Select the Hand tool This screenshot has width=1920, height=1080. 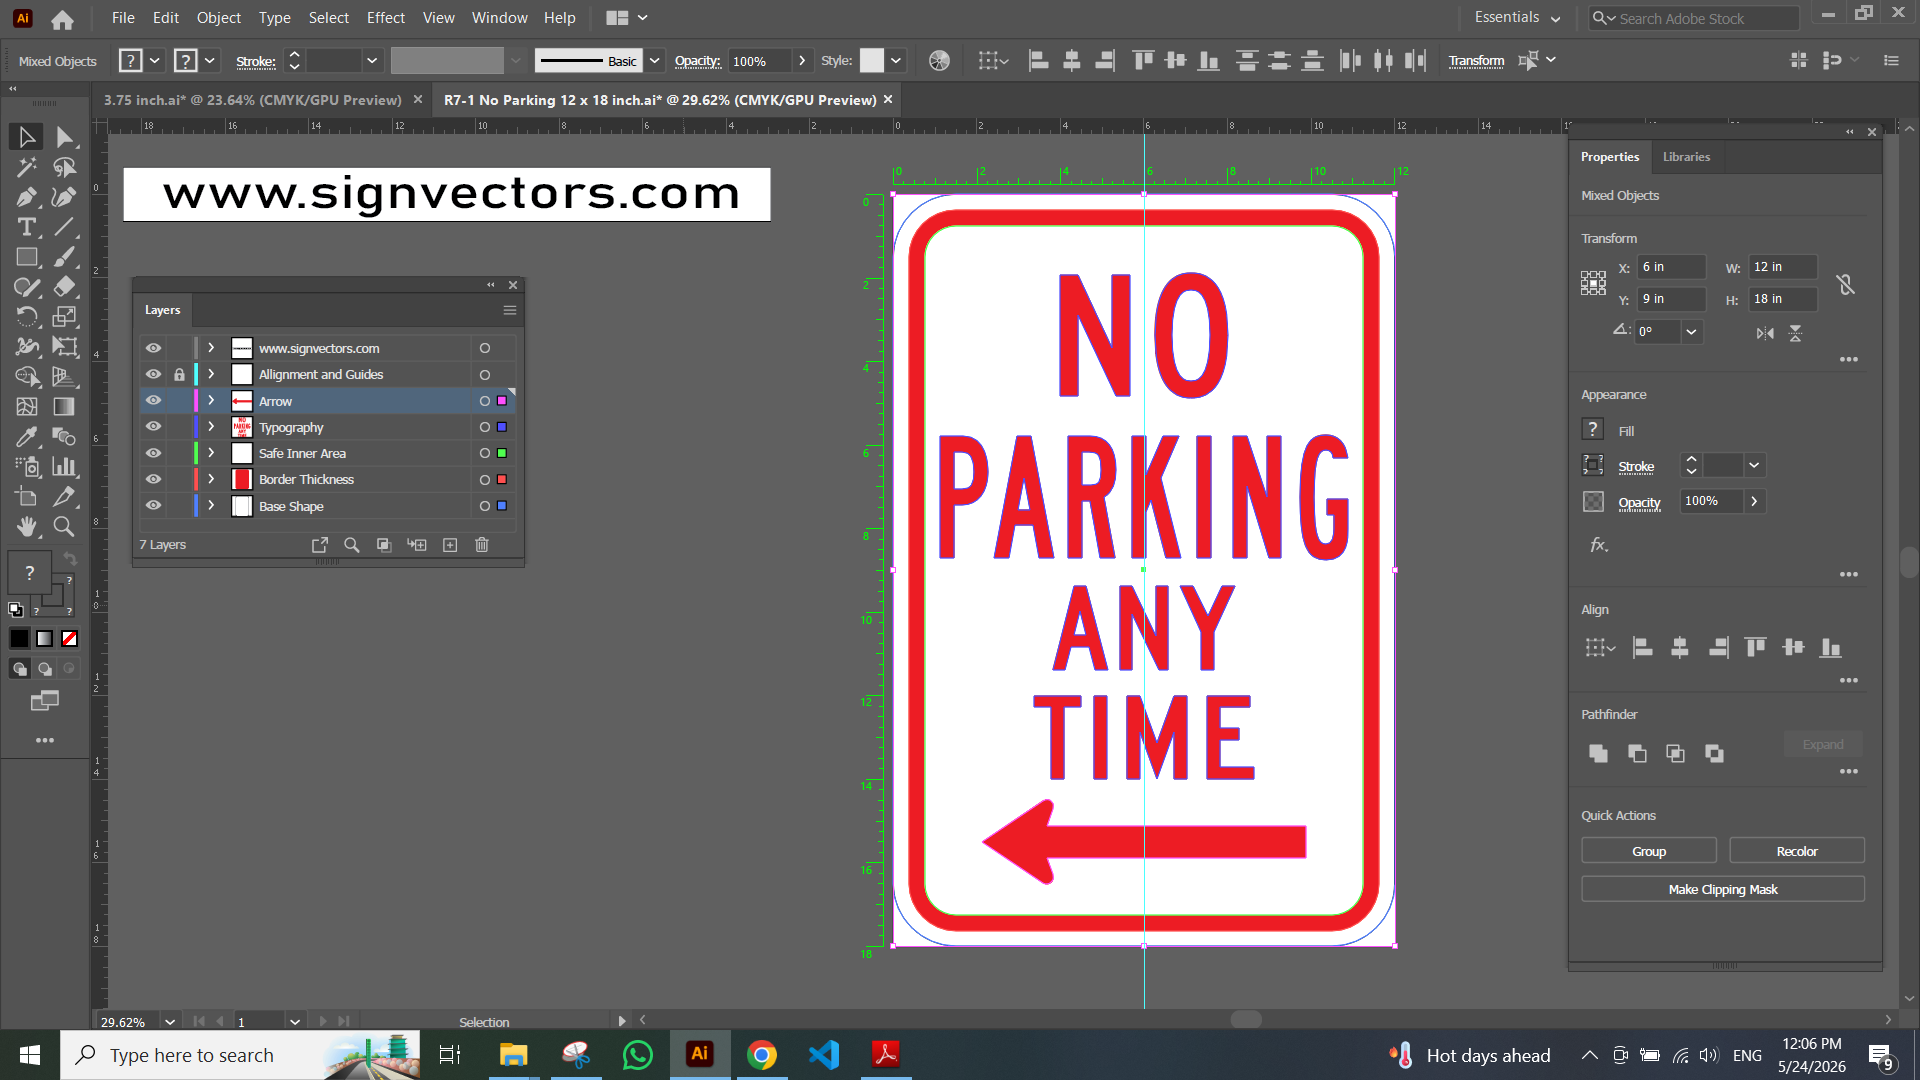click(x=27, y=526)
